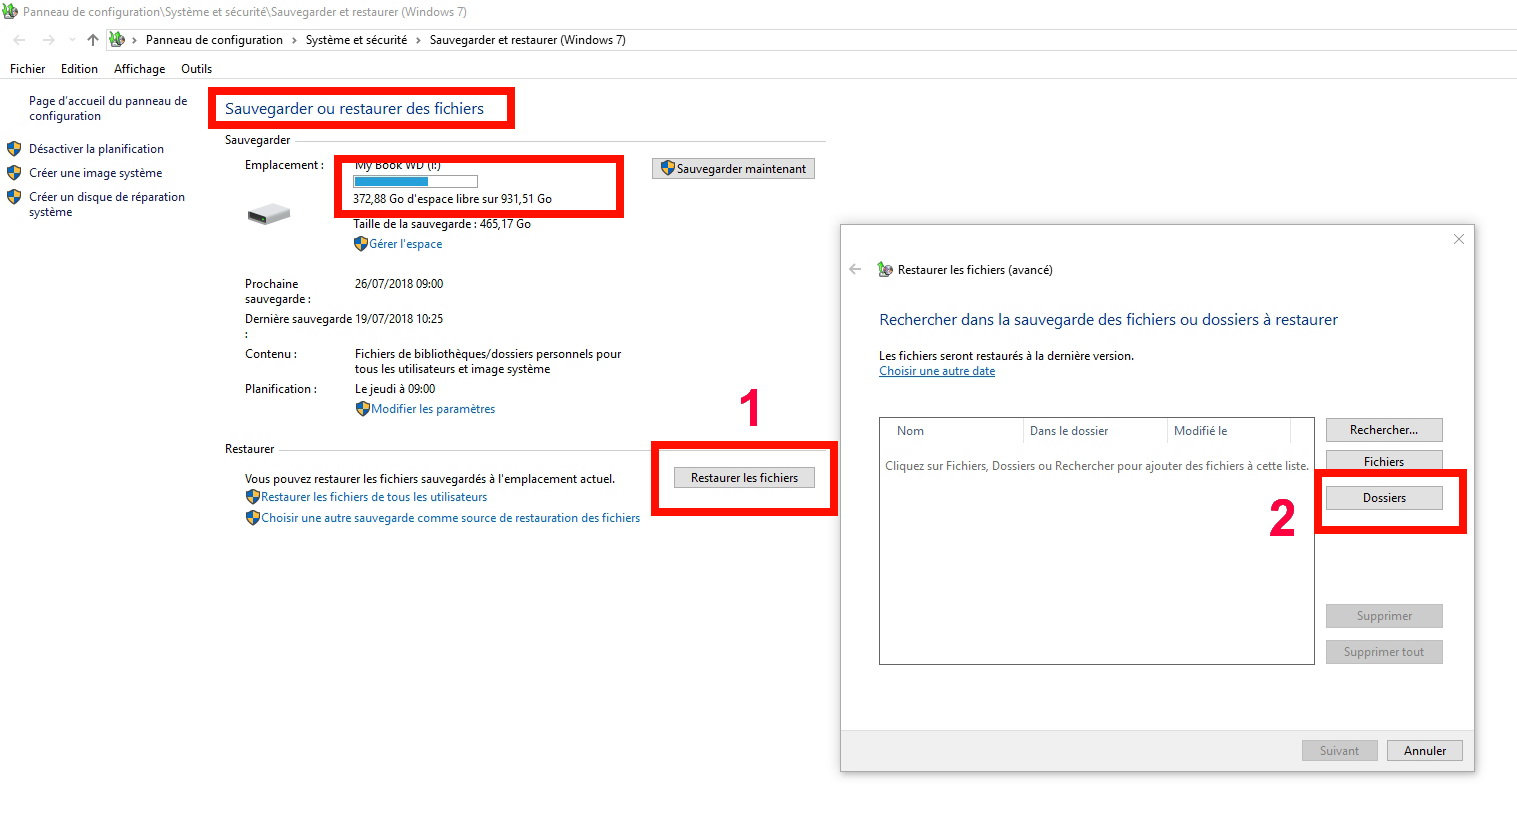Click the My Book WD drive icon
This screenshot has width=1517, height=818.
coord(268,213)
